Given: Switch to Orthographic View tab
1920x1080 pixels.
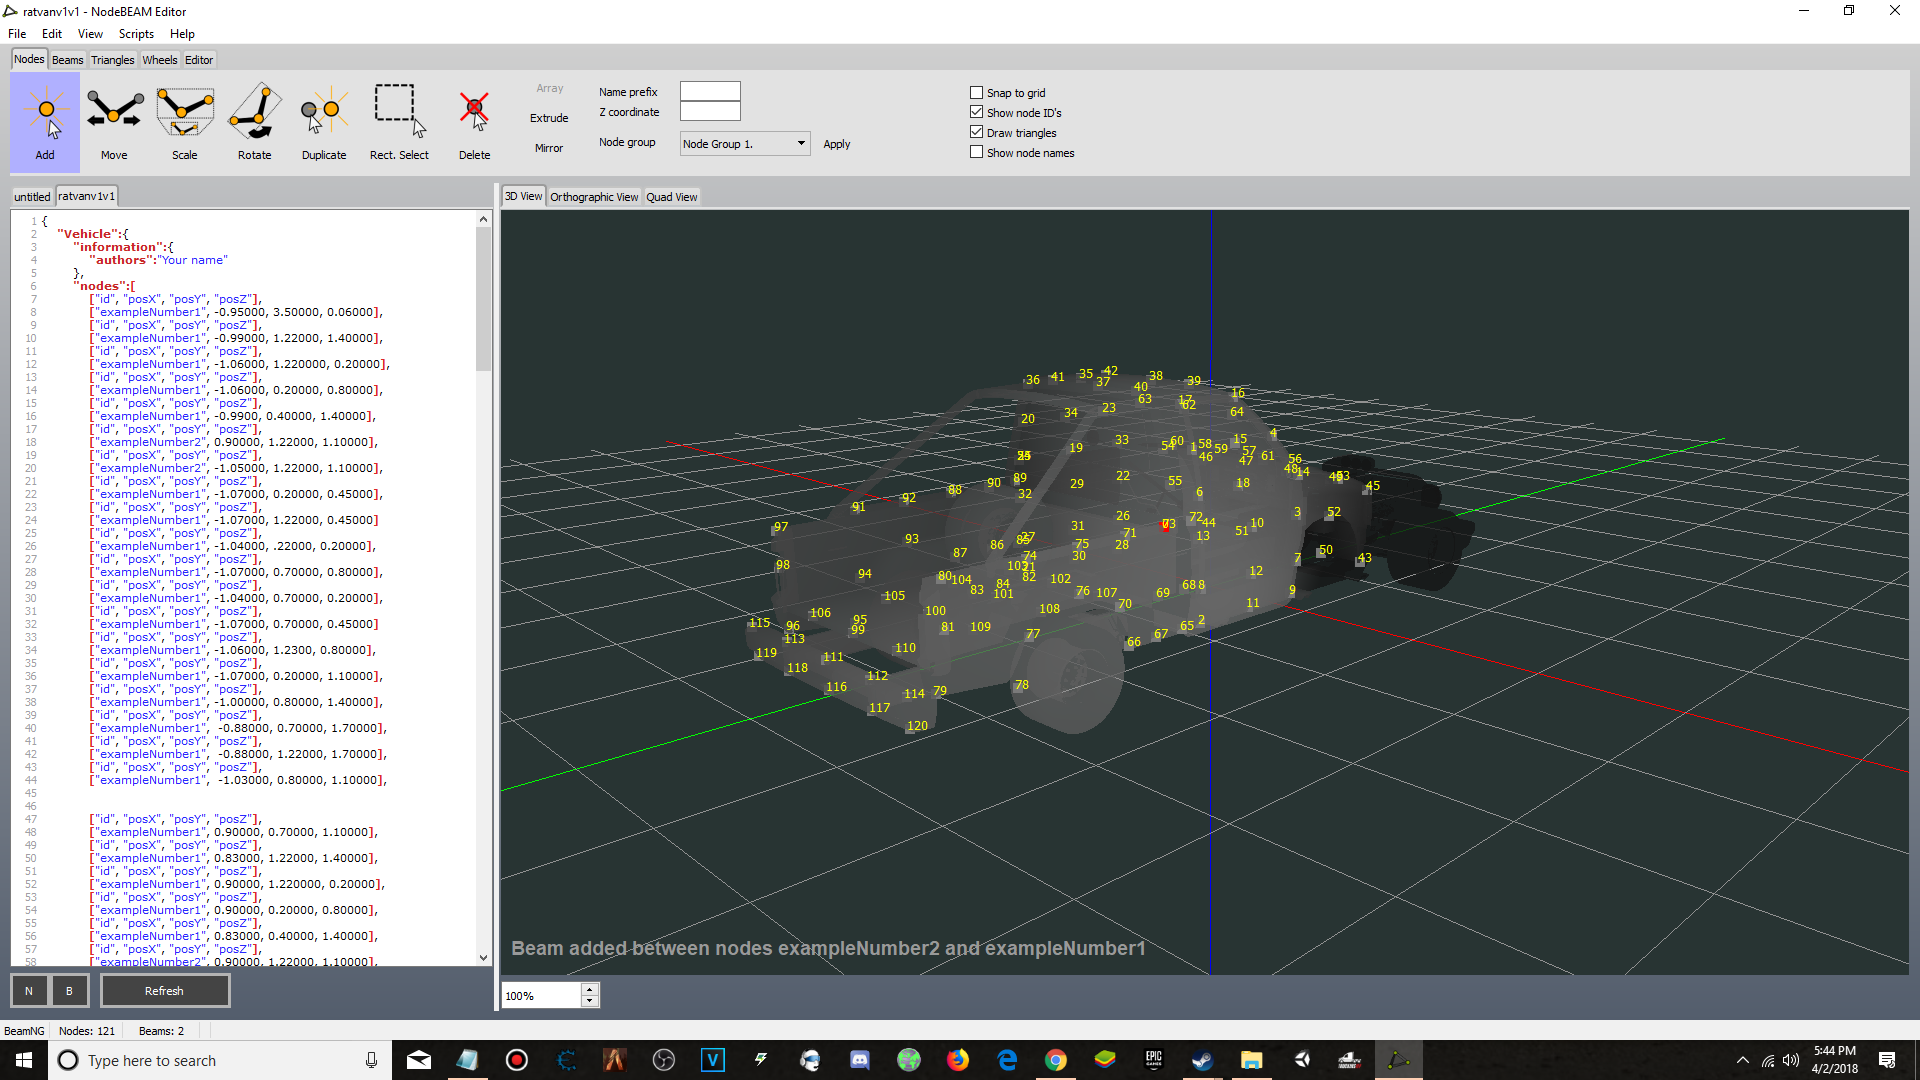Looking at the screenshot, I should tap(594, 197).
